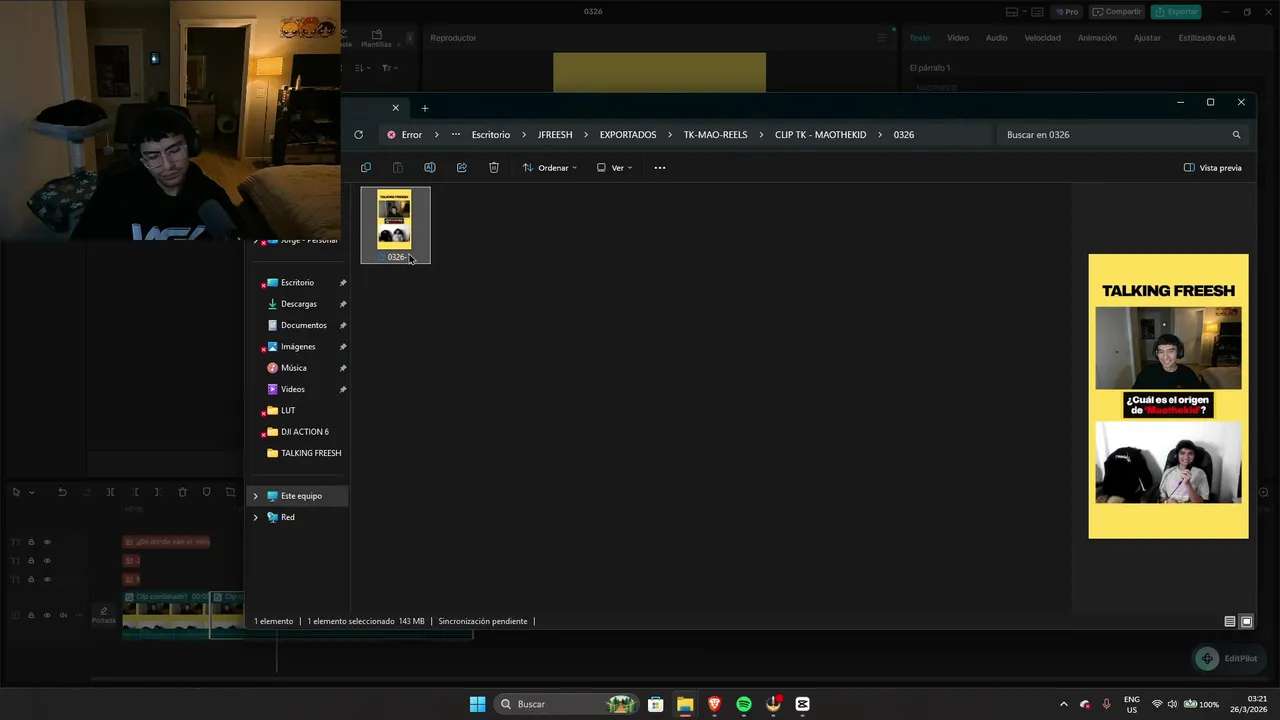Image resolution: width=1280 pixels, height=720 pixels.
Task: Toggle visibility of the second text track
Action: (47, 560)
